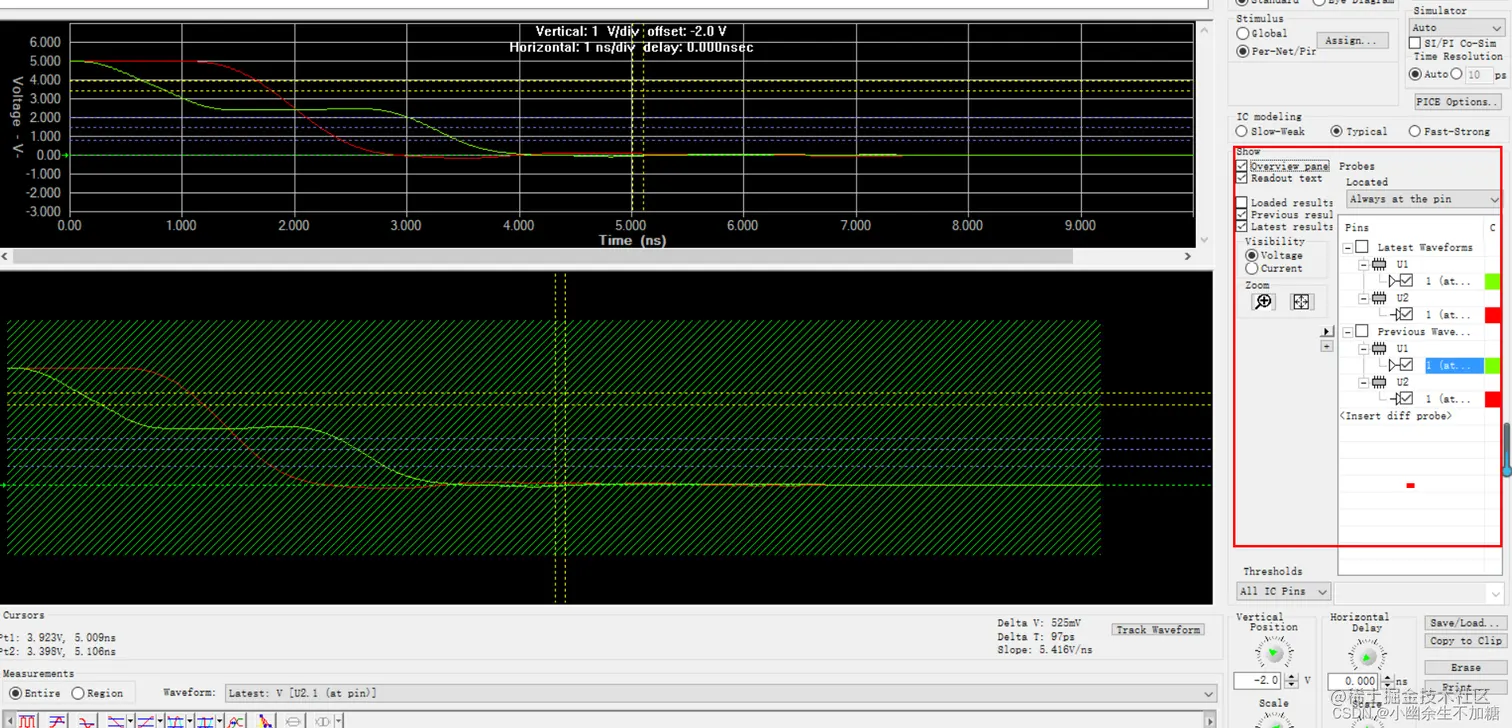The width and height of the screenshot is (1512, 728).
Task: Select the Auto time resolution radio button
Action: click(1414, 74)
